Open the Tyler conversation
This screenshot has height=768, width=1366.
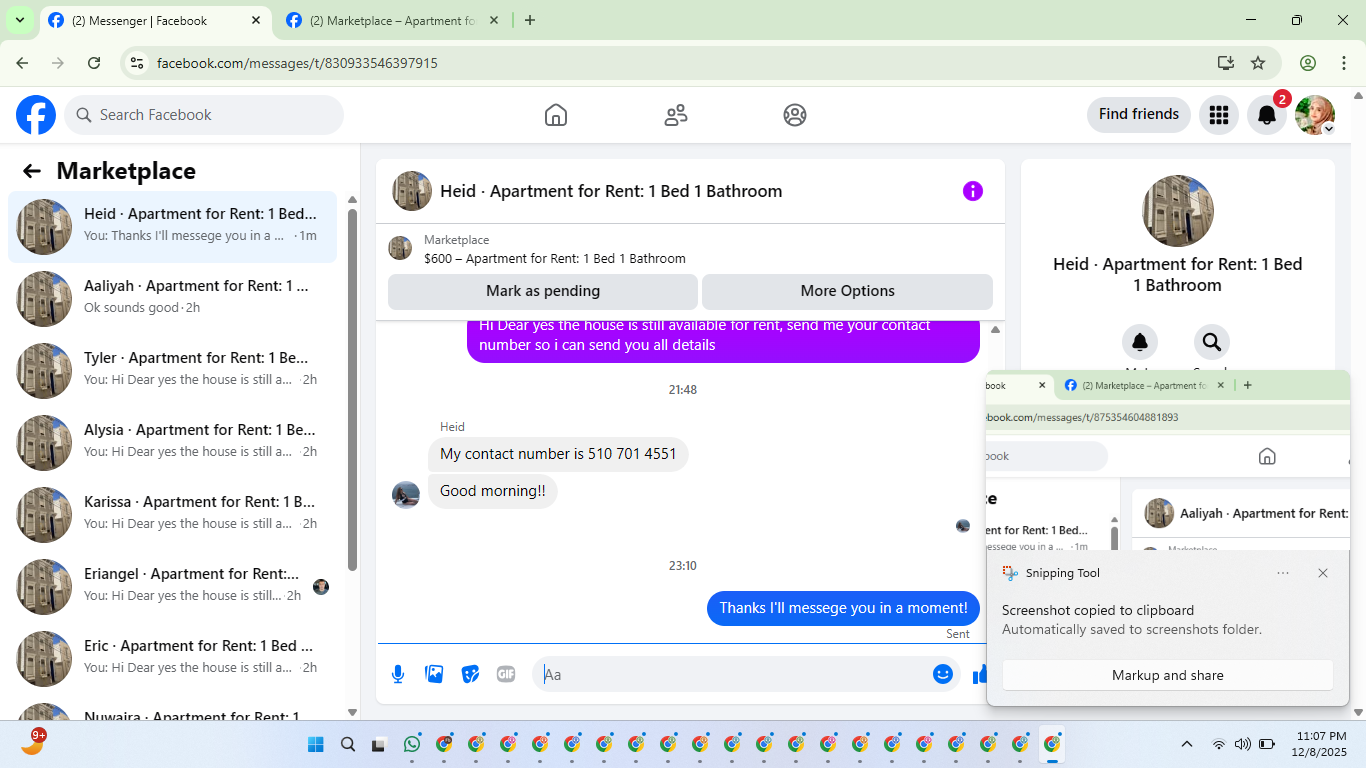[173, 370]
